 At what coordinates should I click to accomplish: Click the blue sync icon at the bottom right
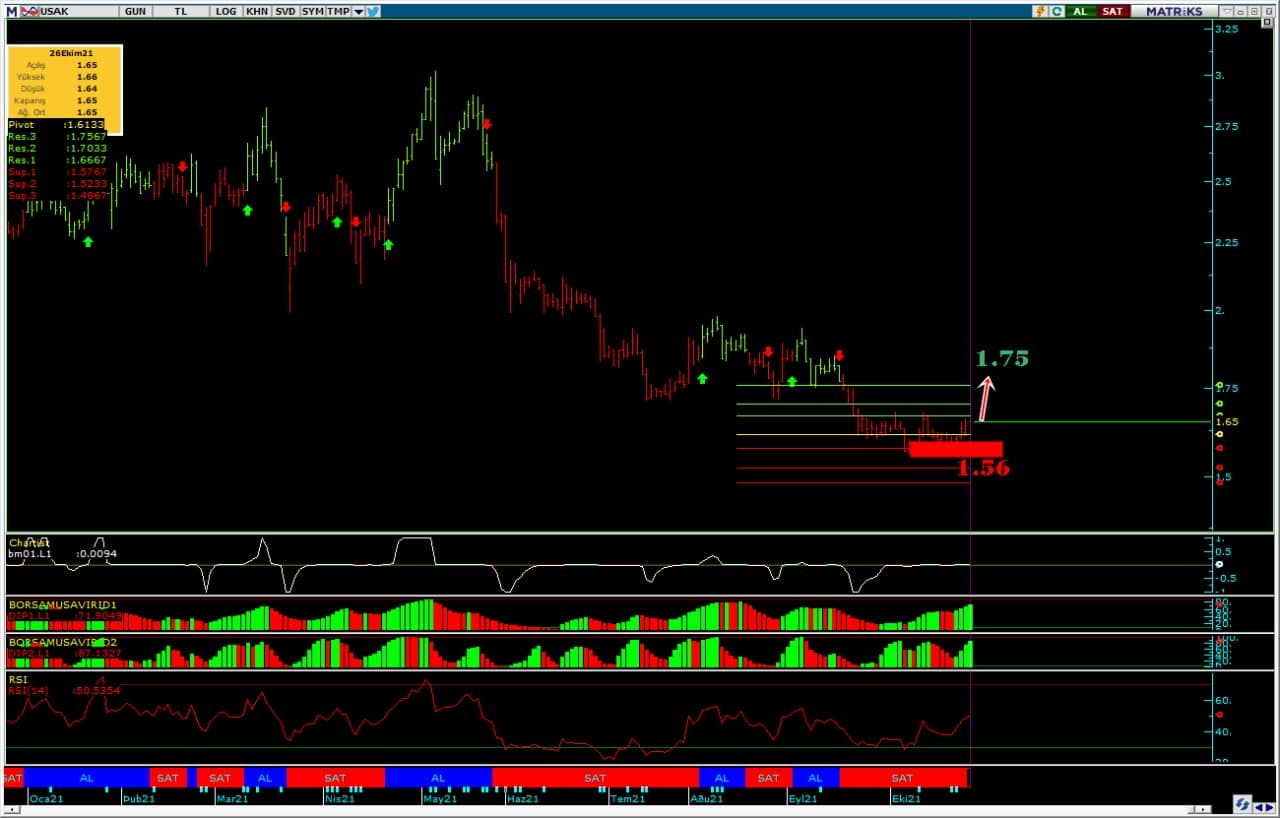pyautogui.click(x=1242, y=804)
